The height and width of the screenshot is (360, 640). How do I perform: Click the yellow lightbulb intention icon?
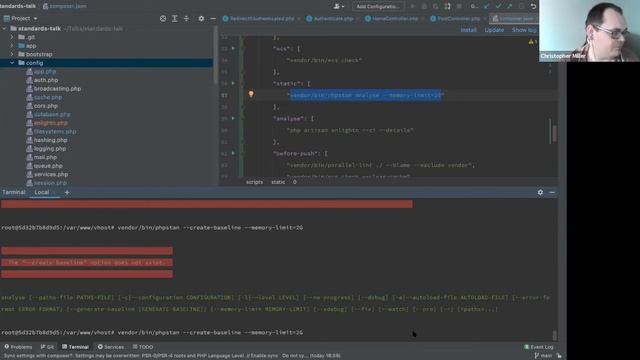pyautogui.click(x=251, y=94)
